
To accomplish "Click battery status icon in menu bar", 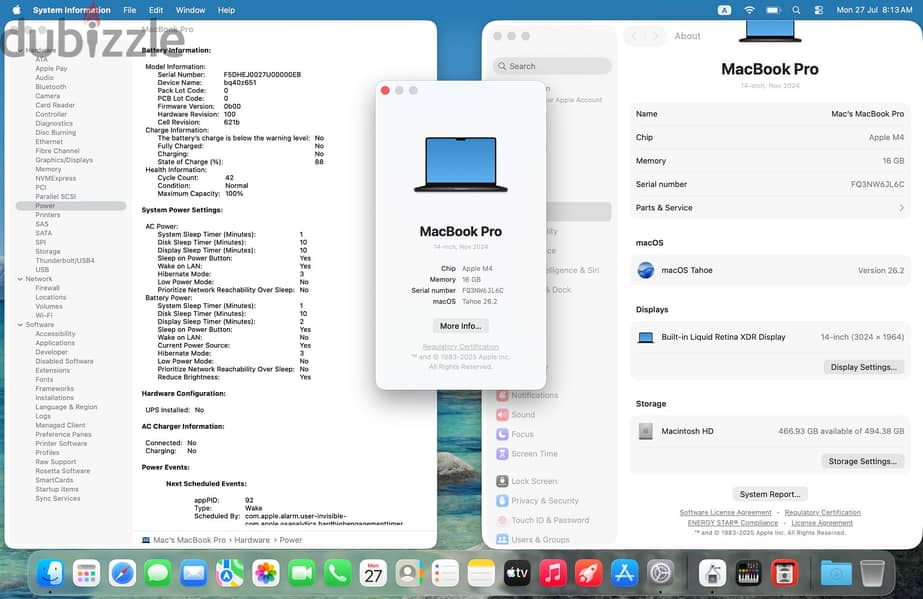I will (773, 10).
